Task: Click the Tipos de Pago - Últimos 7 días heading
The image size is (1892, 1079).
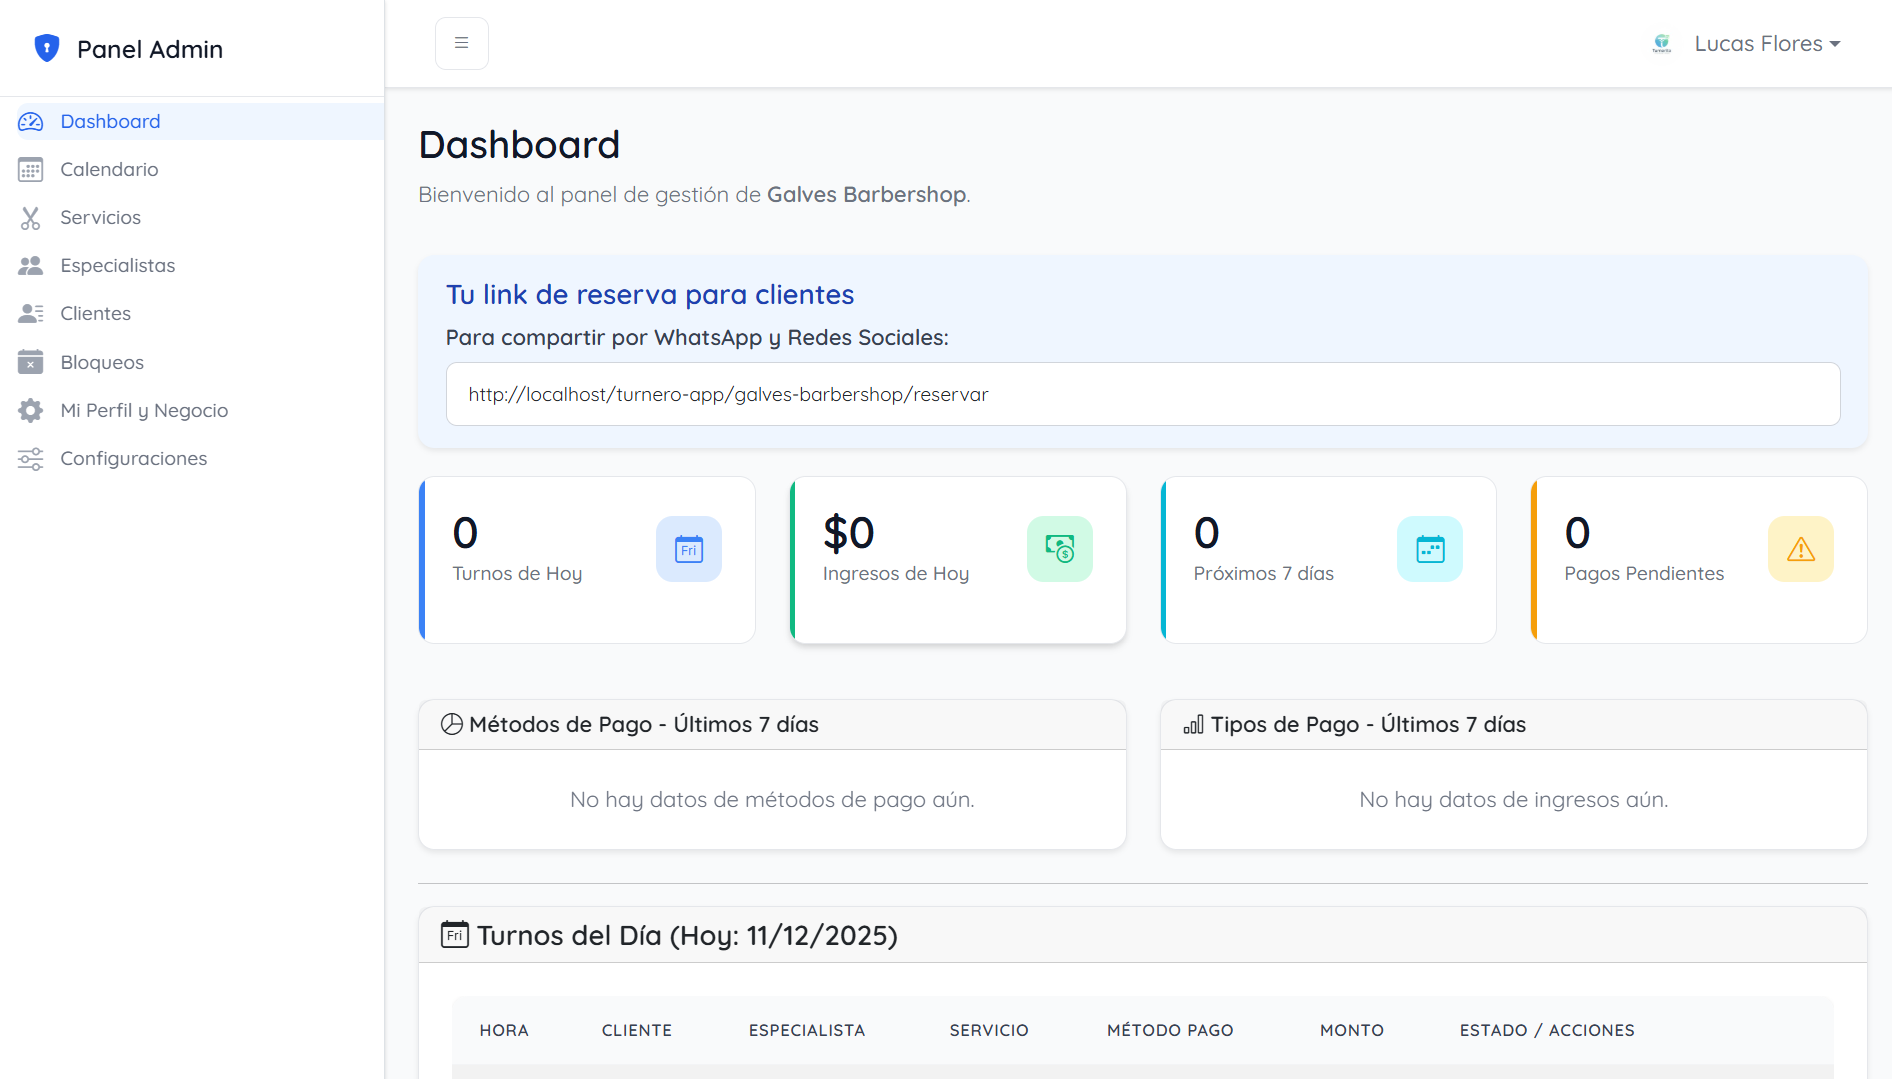Action: pos(1368,725)
